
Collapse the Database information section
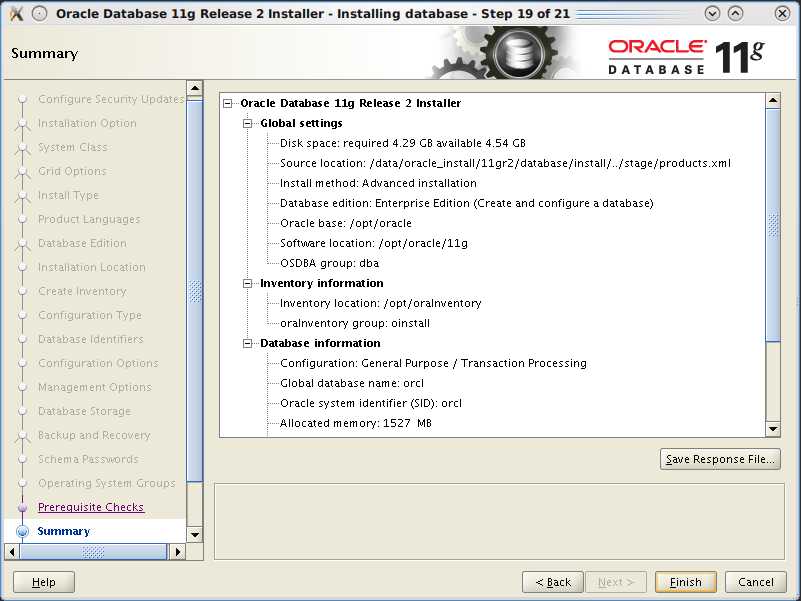coord(248,343)
